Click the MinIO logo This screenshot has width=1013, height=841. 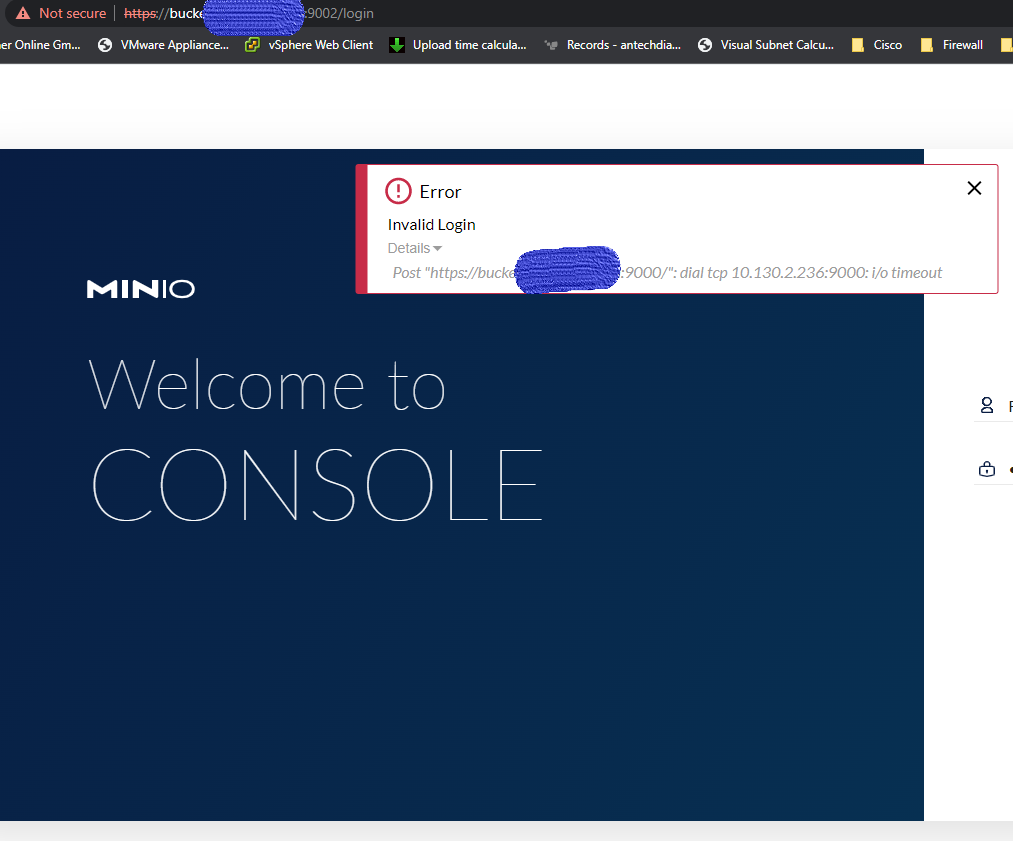[x=141, y=289]
